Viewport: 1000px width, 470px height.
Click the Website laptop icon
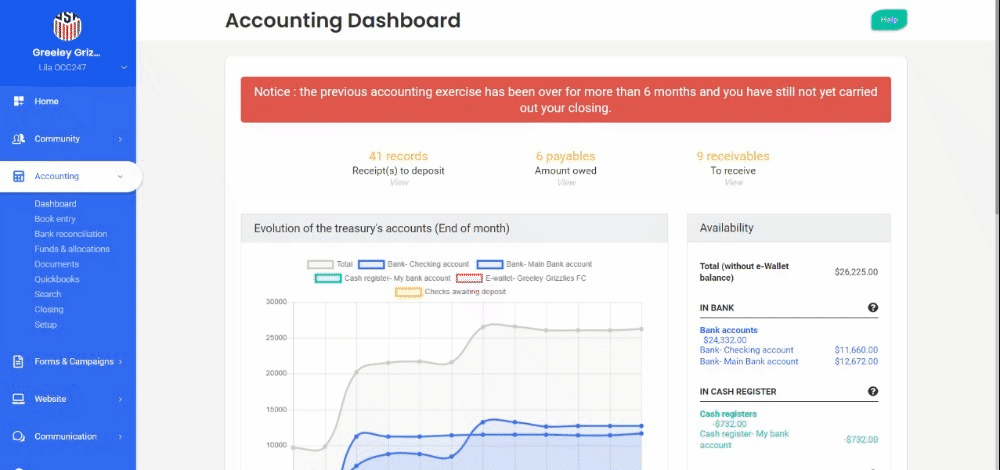coord(18,399)
